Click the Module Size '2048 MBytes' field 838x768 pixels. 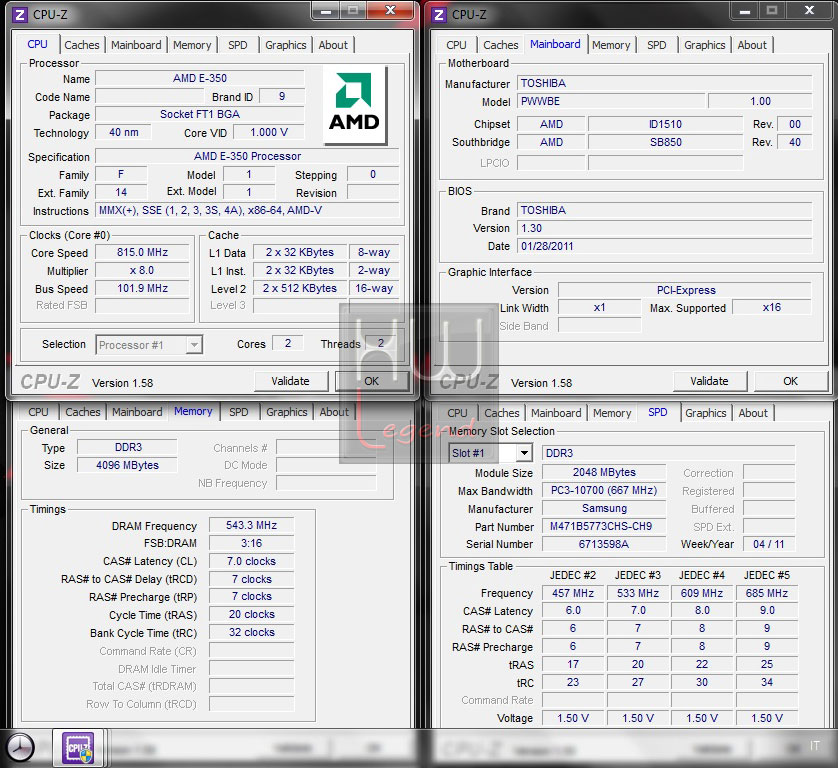tap(604, 472)
